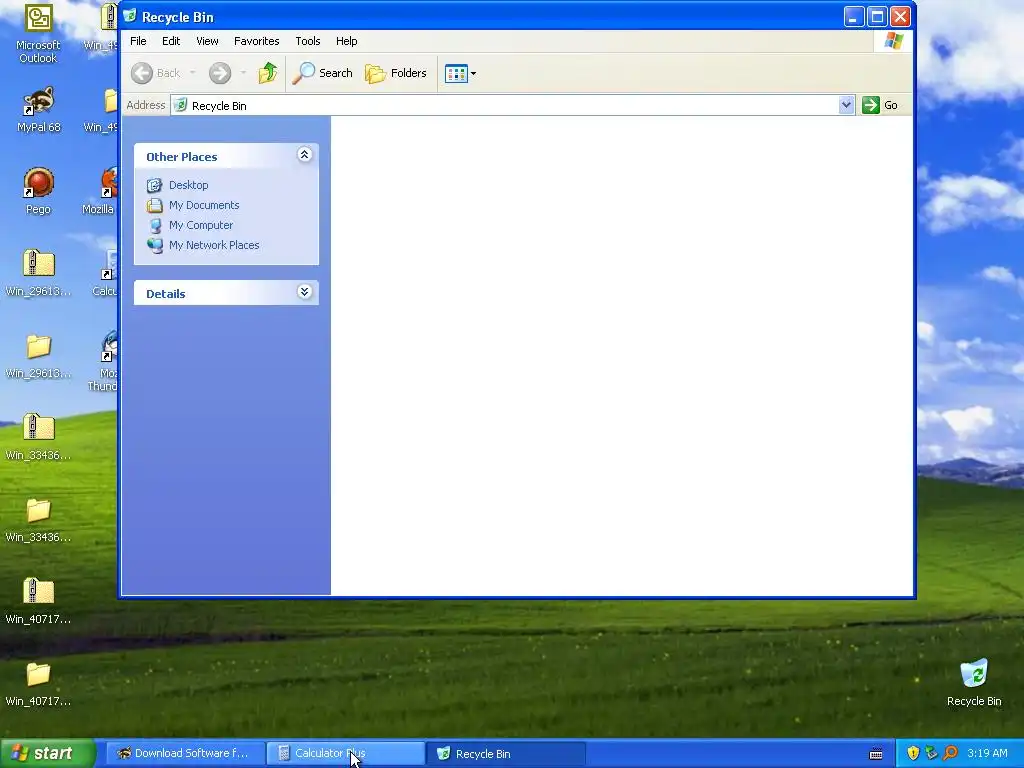Click the My Documents folder icon
Screen dimensions: 1024x768
tap(154, 205)
